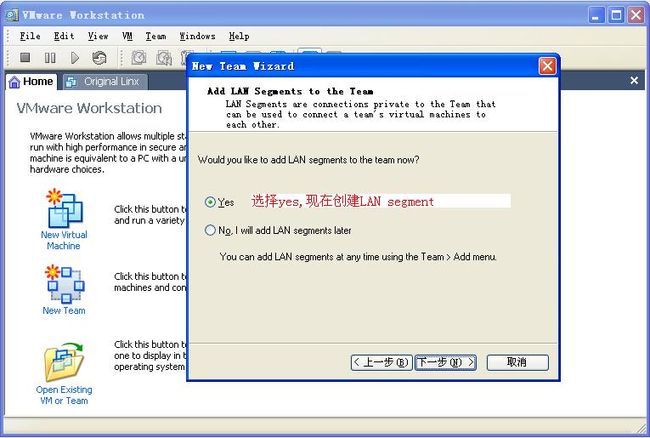Viewport: 650px width, 438px height.
Task: Click the 'You can add LAN segments at any time' note
Action: 358,257
